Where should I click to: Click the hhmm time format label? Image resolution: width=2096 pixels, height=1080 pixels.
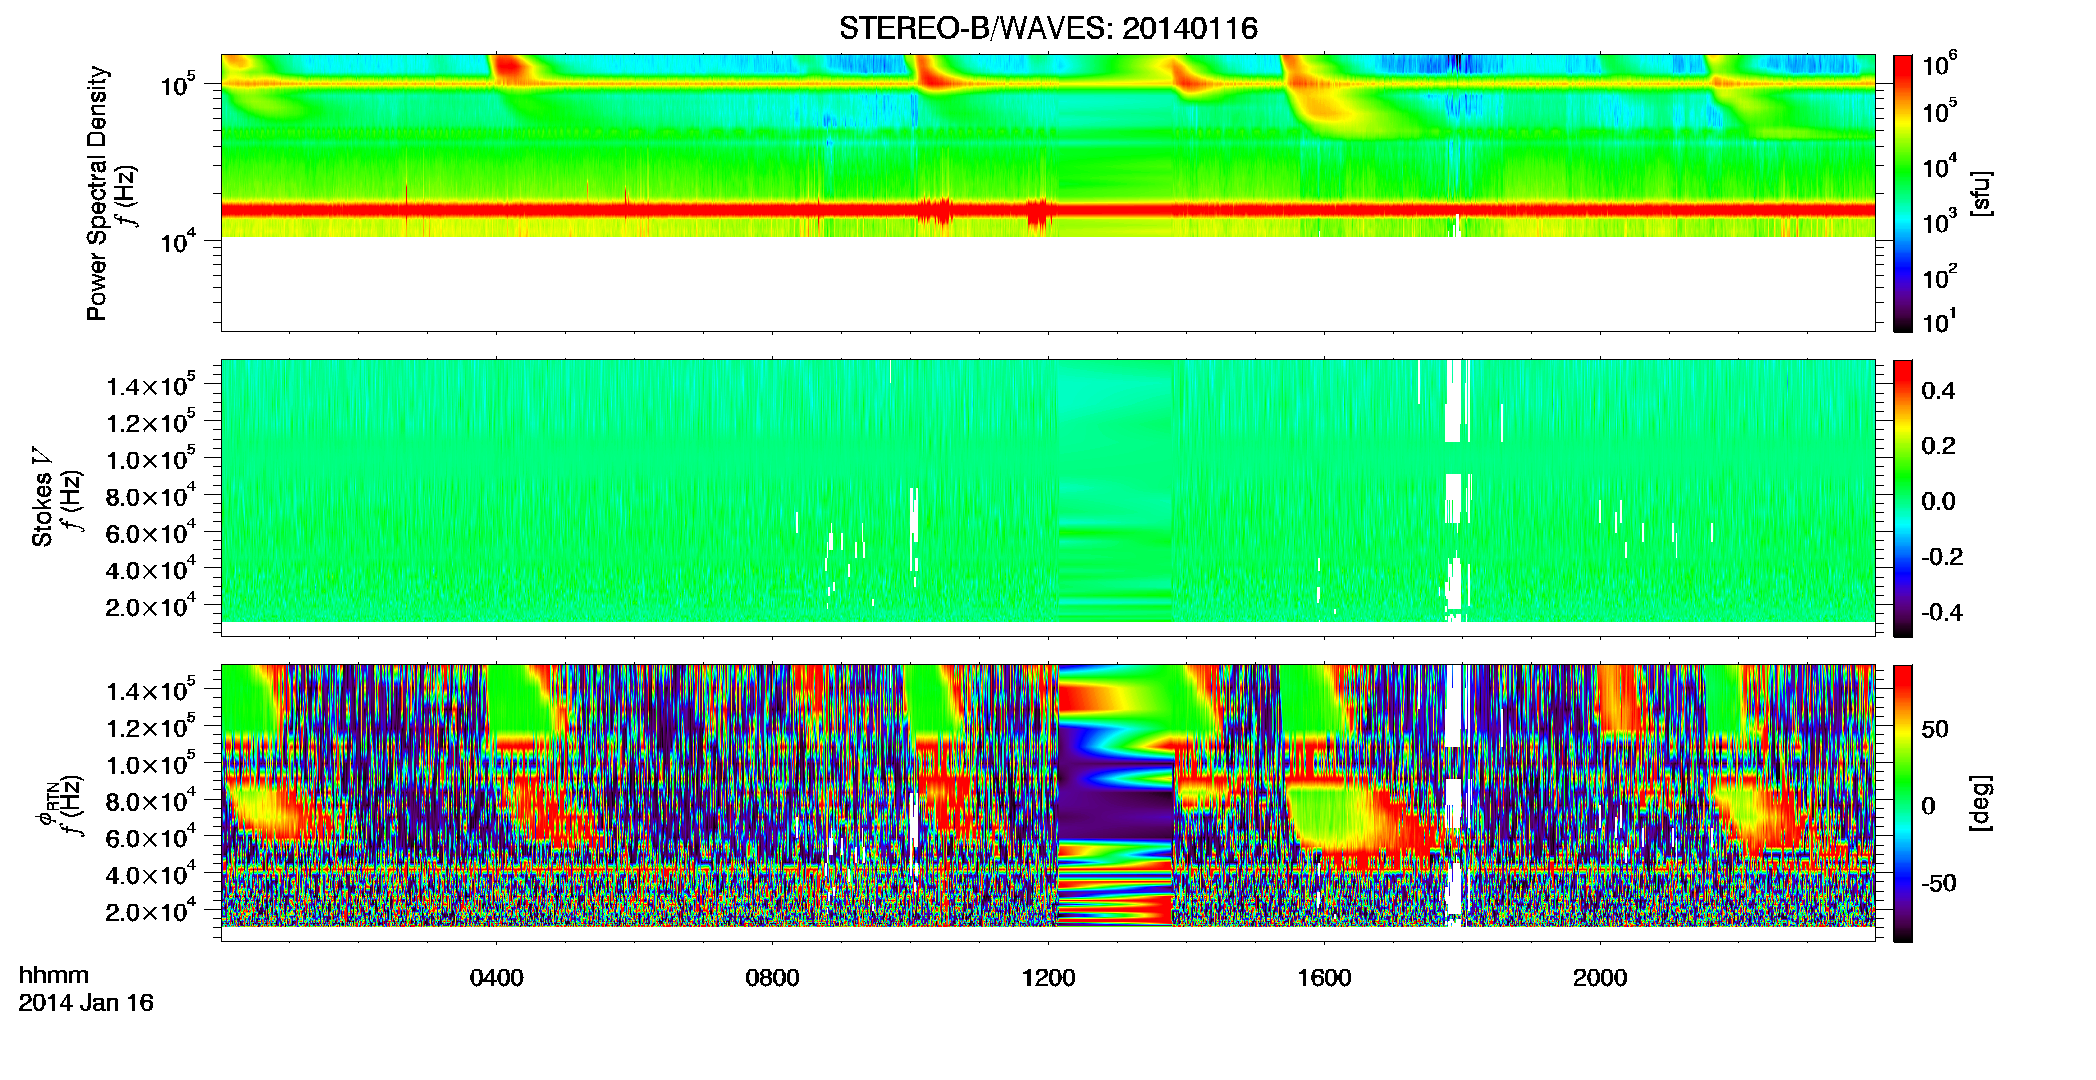coord(54,976)
